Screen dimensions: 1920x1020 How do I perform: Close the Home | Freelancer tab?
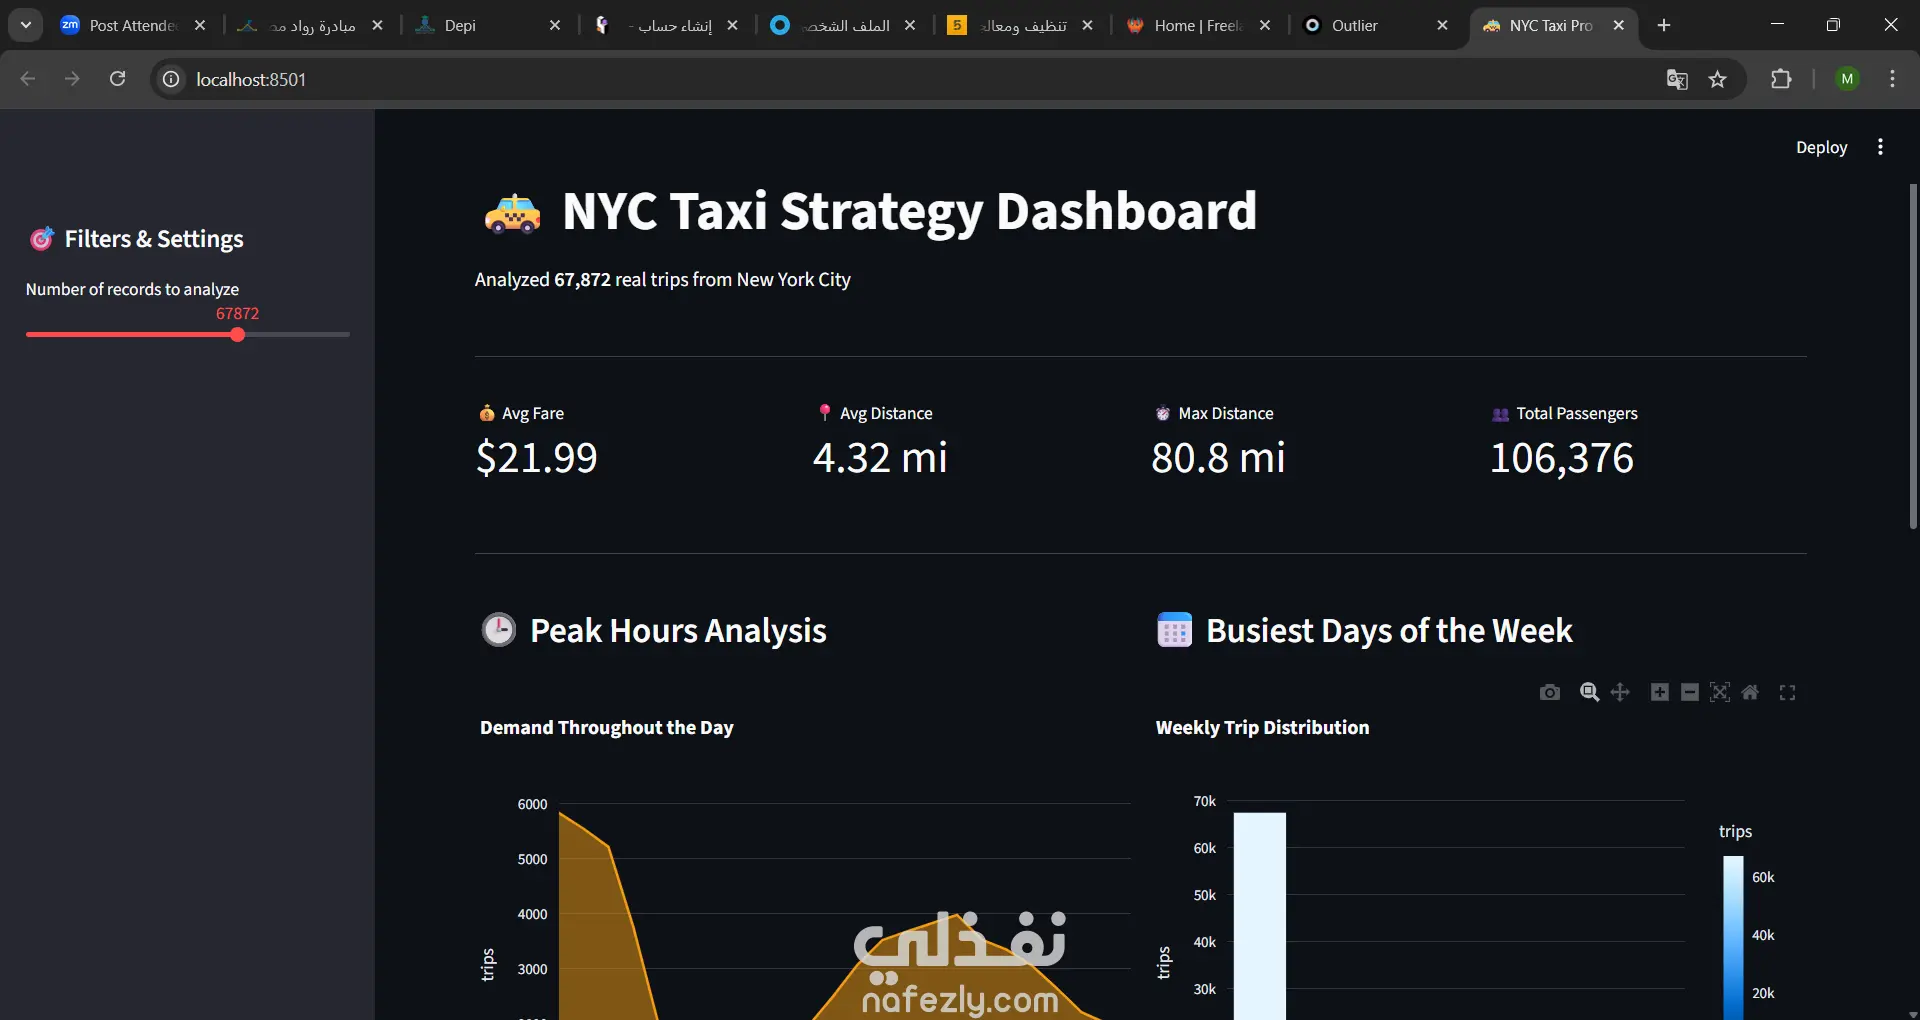1265,25
